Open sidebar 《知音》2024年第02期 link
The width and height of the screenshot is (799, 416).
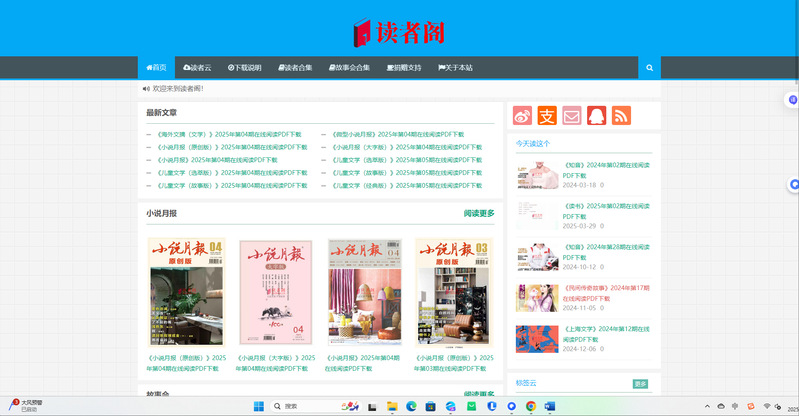[606, 170]
